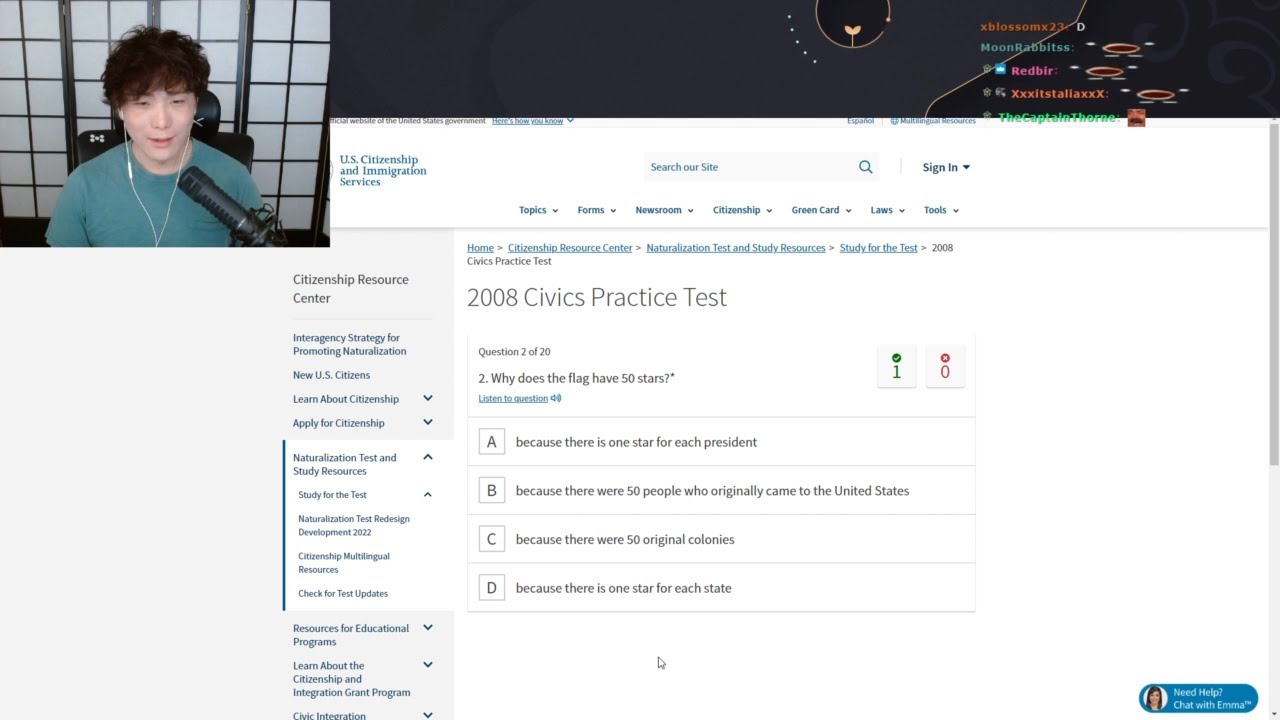This screenshot has width=1280, height=720.
Task: Expand the Newsroom menu
Action: pos(664,210)
